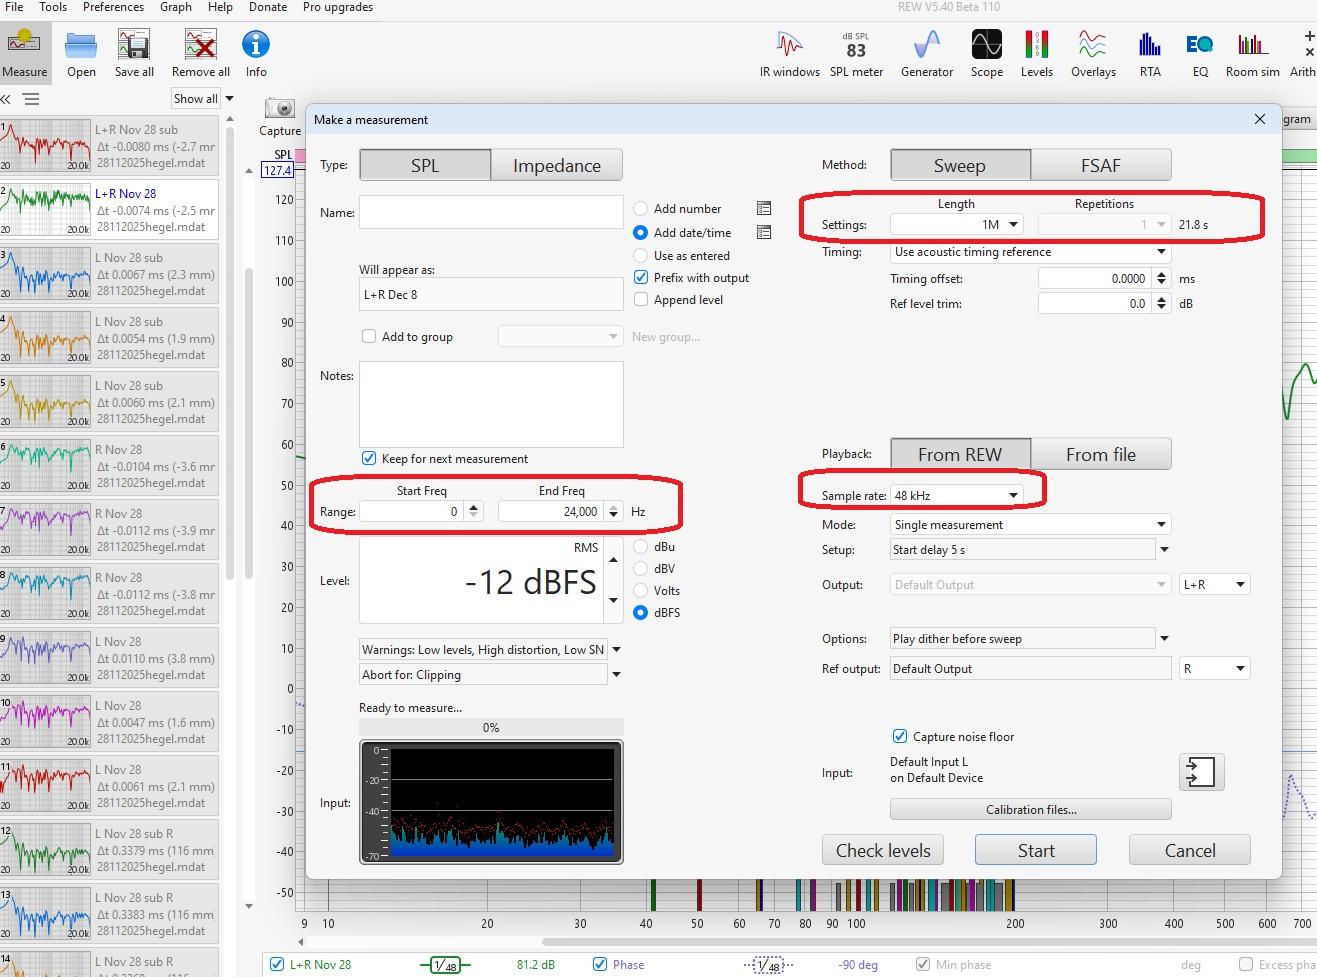The image size is (1317, 977).
Task: Disable Capture noise floor checkbox
Action: 899,737
